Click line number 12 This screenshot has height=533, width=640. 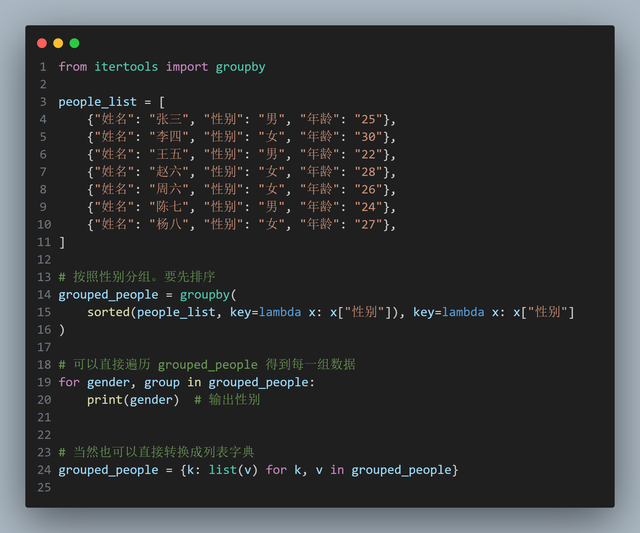44,260
